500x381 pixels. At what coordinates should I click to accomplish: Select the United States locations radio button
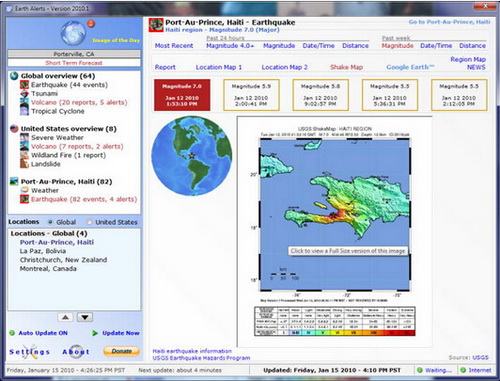tap(89, 222)
